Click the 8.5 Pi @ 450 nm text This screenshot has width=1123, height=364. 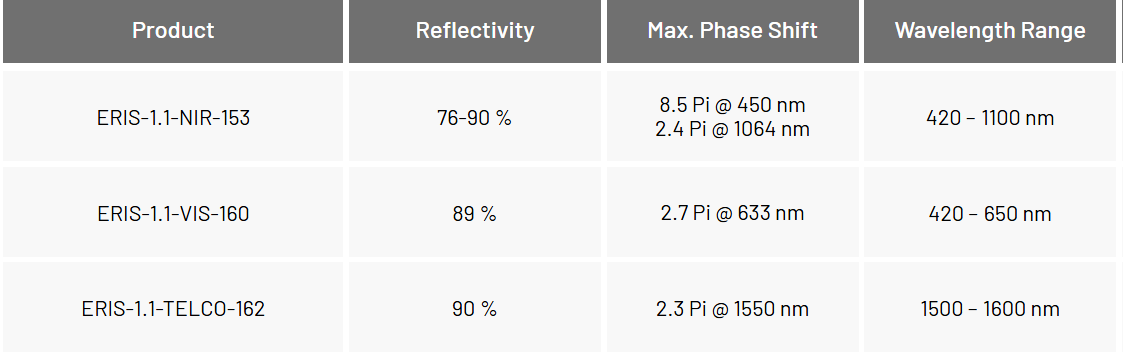click(733, 105)
